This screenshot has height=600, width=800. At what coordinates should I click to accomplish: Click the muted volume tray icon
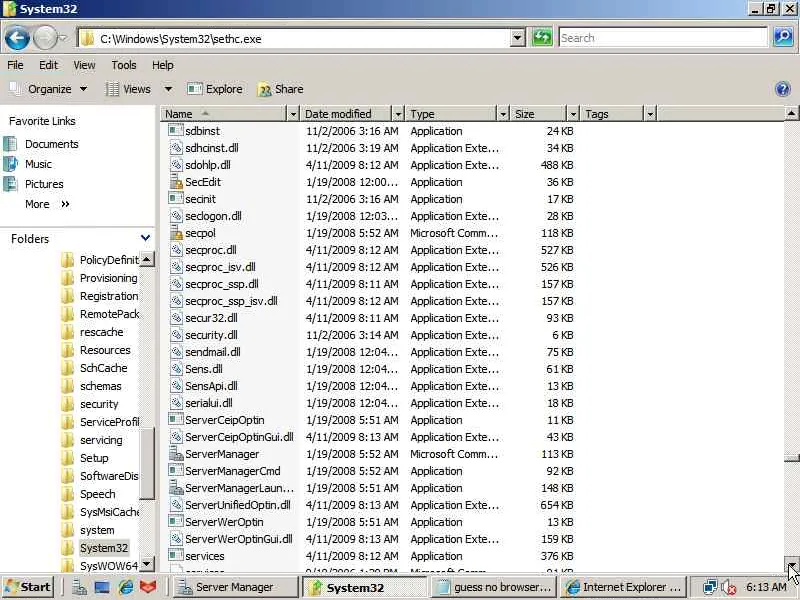[x=728, y=587]
